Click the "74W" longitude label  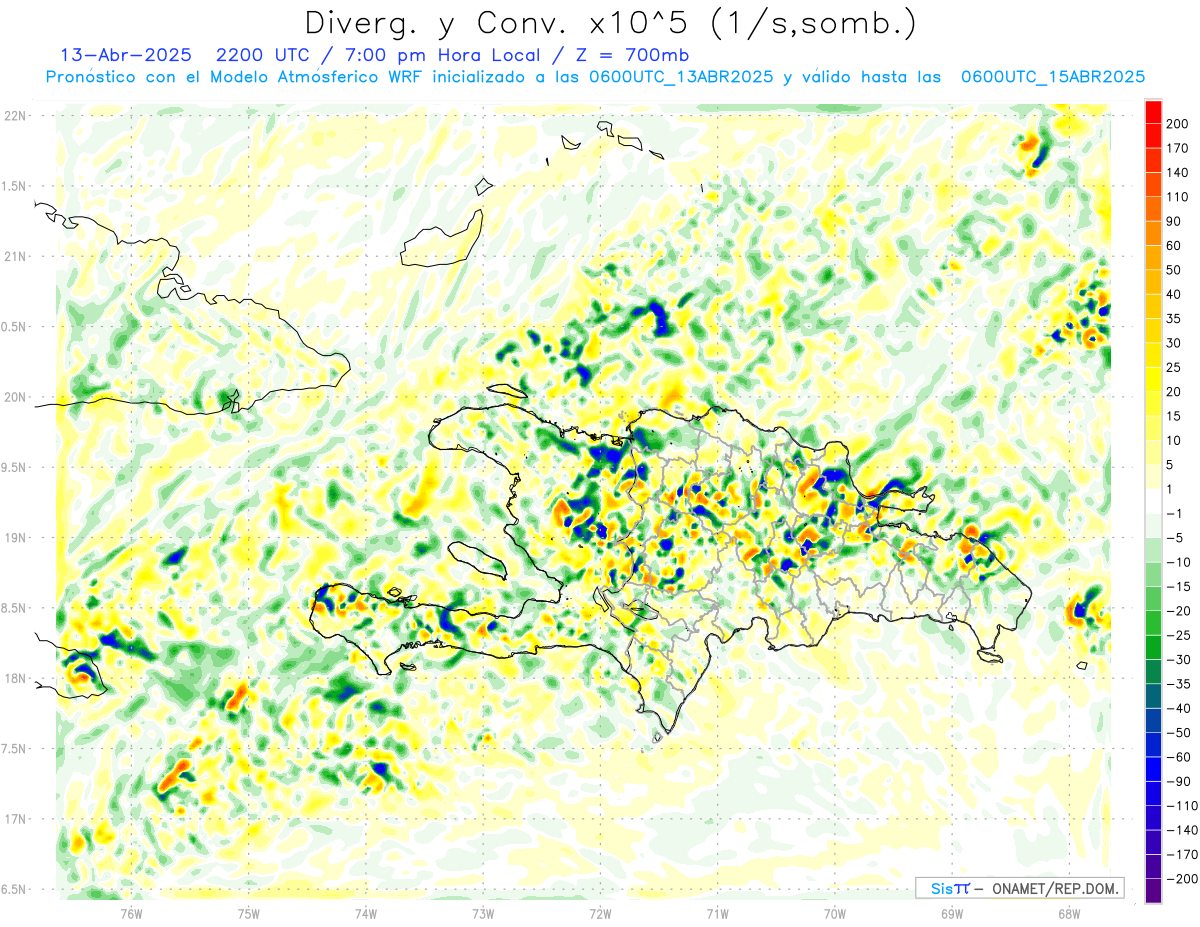tap(365, 913)
